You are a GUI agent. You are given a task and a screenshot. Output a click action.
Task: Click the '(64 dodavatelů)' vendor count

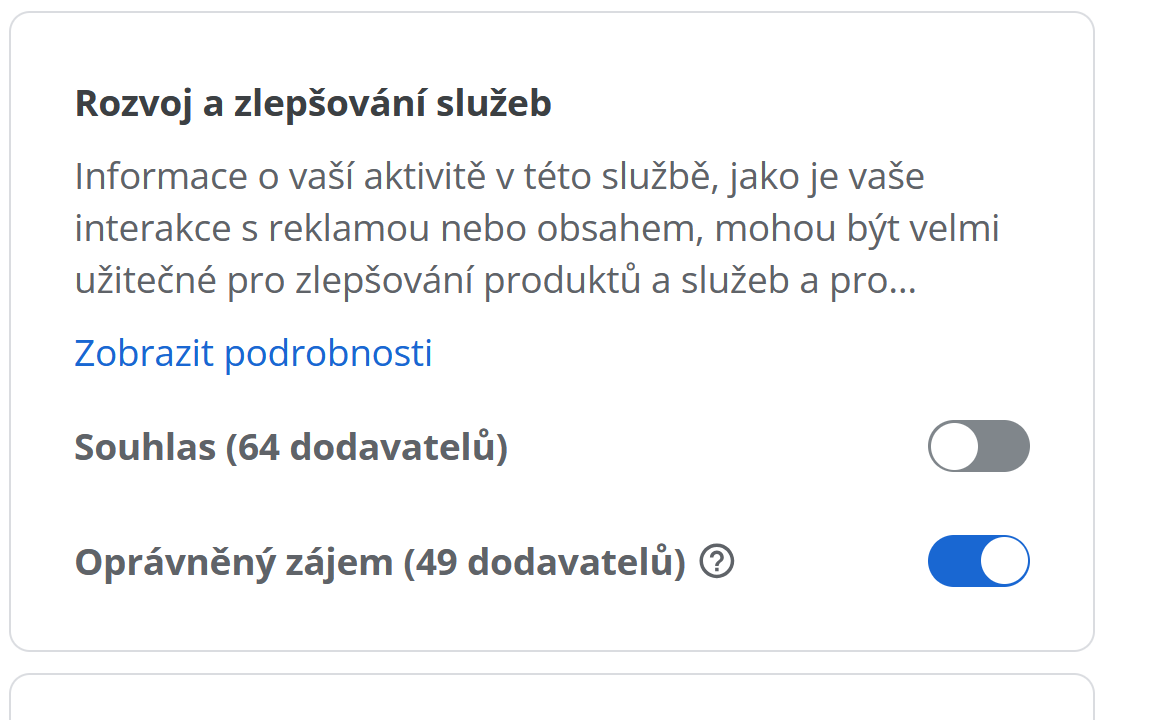[367, 448]
